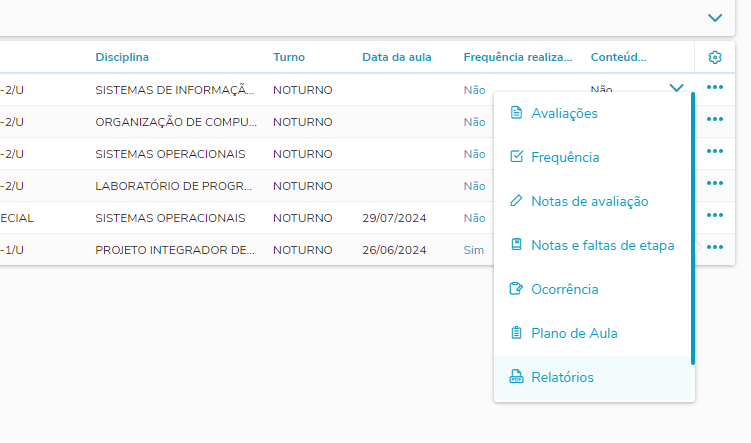
Task: Expand the collapsed panel chevron at top
Action: [x=715, y=17]
